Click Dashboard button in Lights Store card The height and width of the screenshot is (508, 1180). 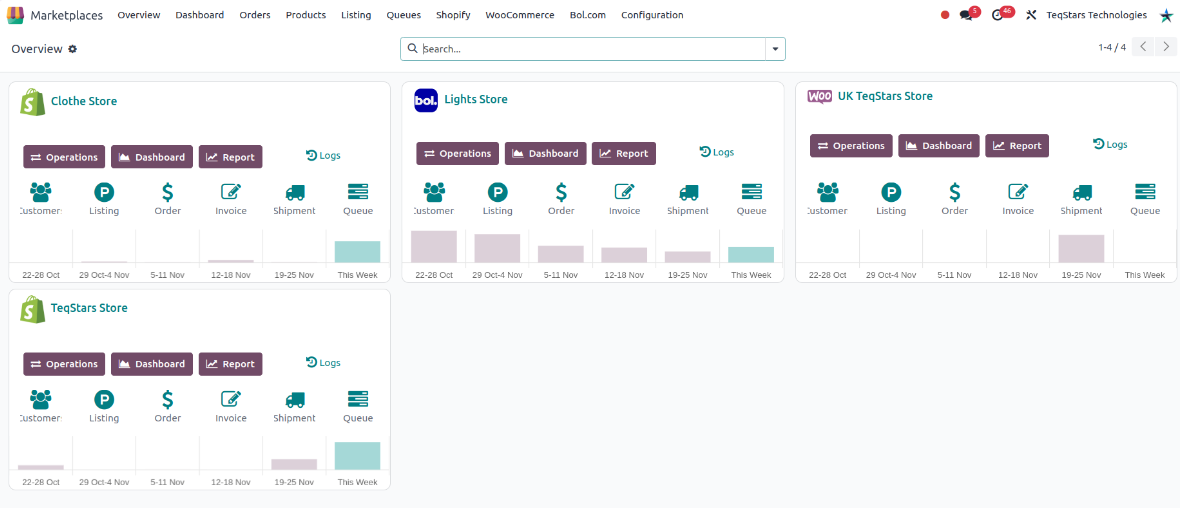click(546, 154)
